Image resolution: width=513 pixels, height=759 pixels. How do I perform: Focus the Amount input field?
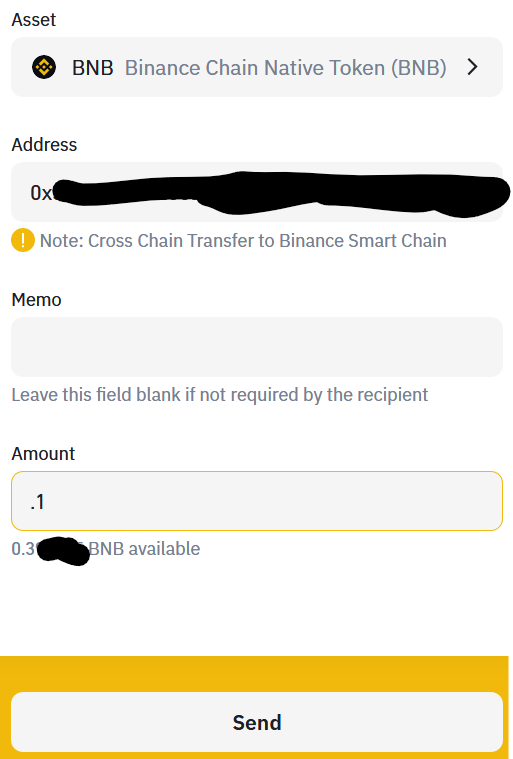click(256, 501)
